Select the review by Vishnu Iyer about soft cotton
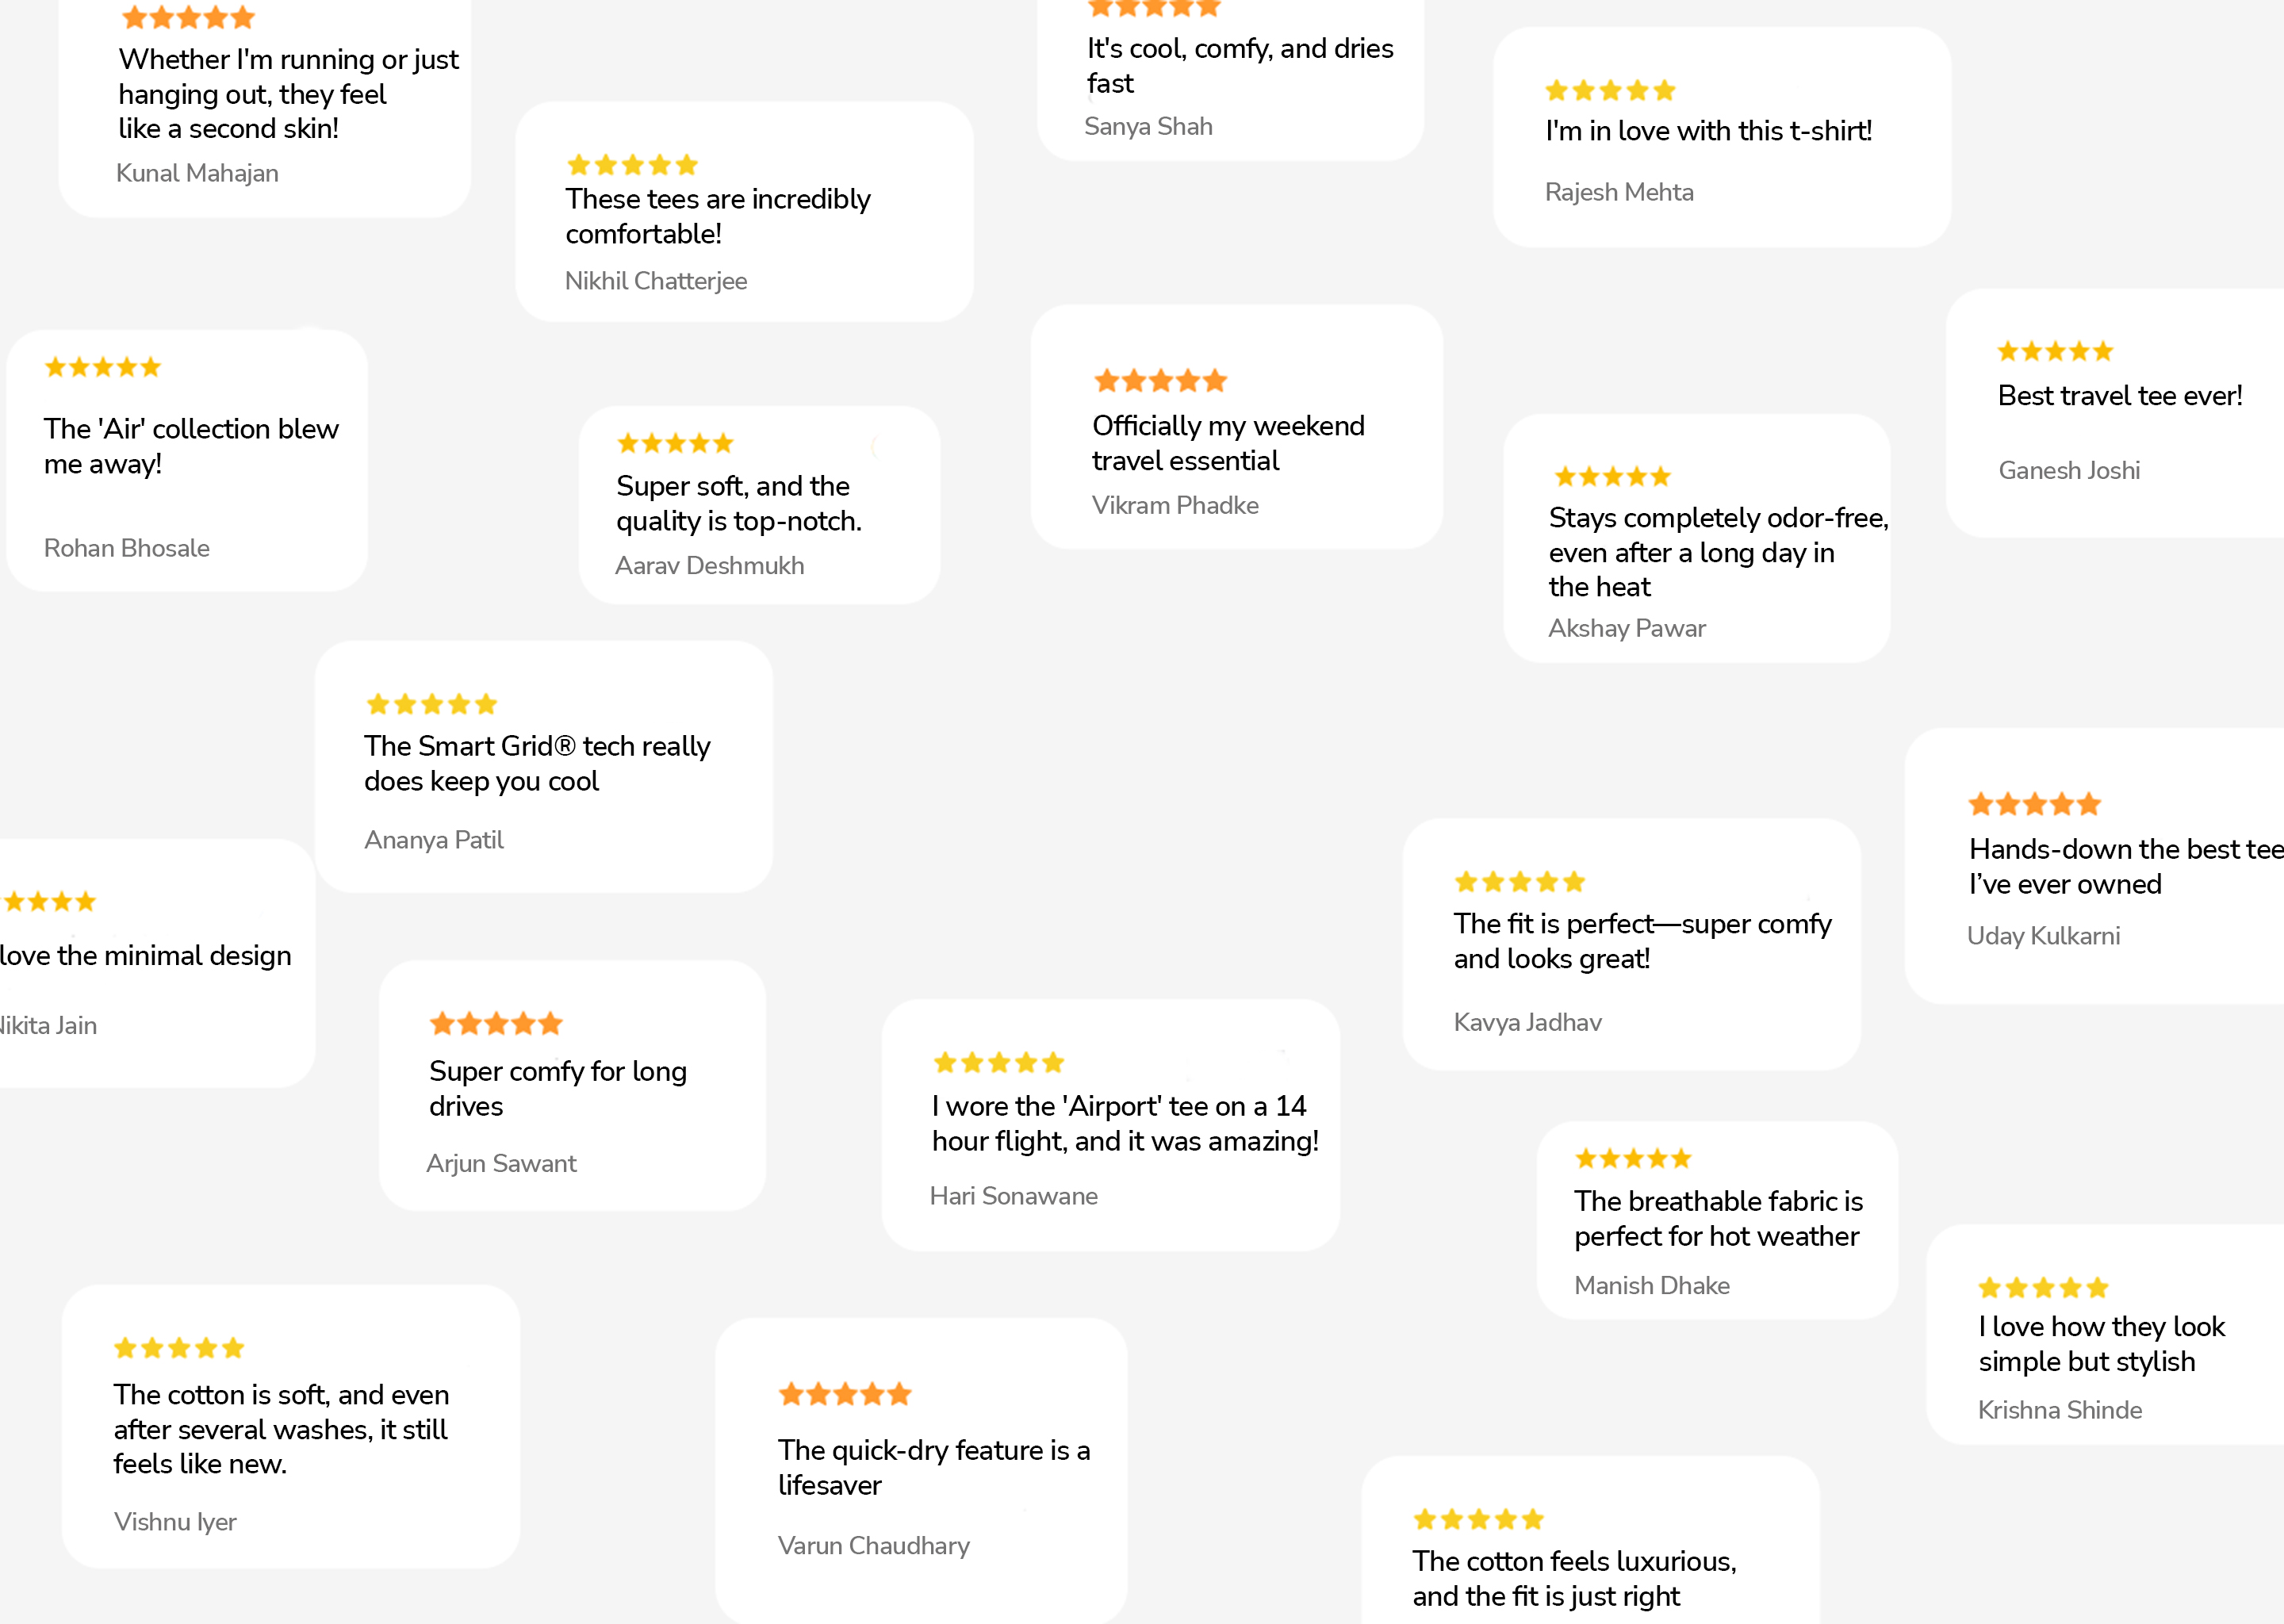Image resolution: width=2284 pixels, height=1624 pixels. (x=281, y=1429)
